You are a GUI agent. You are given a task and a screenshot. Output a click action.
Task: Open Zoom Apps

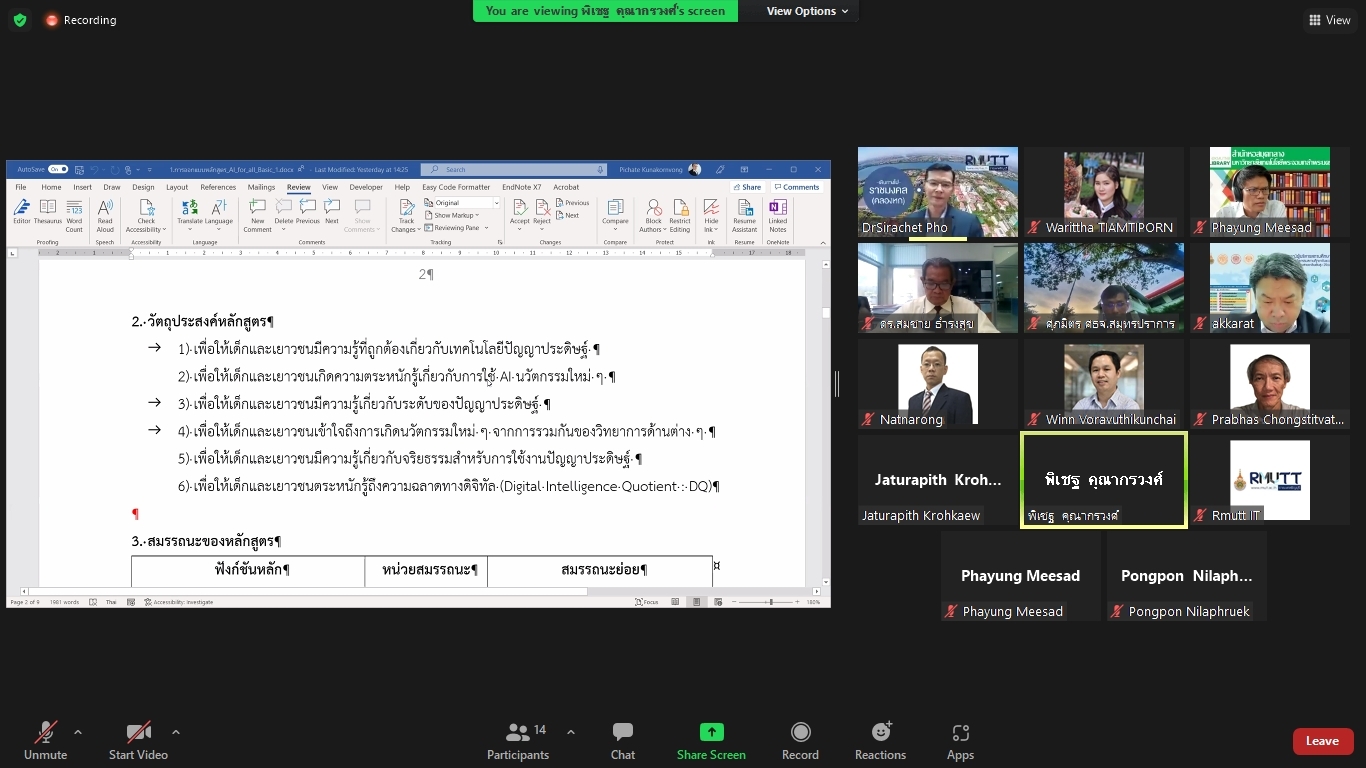[960, 741]
